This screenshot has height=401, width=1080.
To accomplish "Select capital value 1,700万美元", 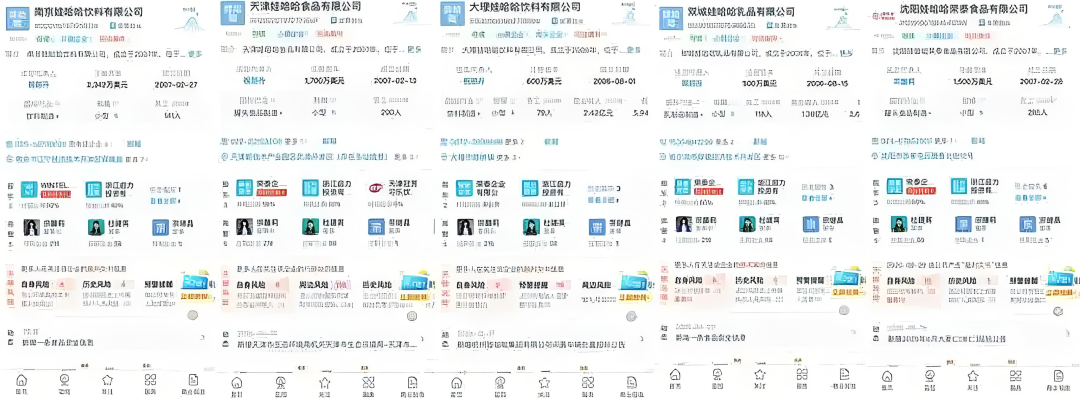I will (322, 81).
